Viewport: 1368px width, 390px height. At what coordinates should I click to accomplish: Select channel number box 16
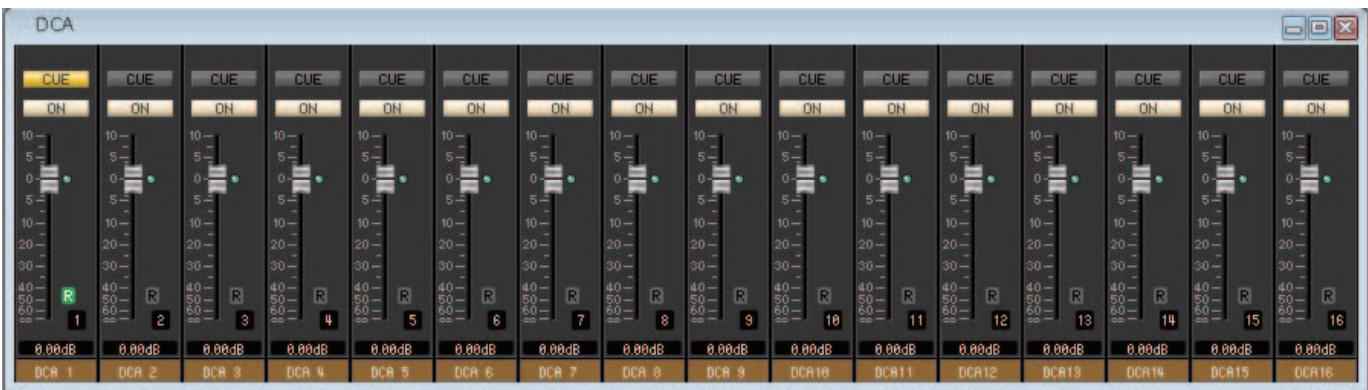[x=1337, y=320]
